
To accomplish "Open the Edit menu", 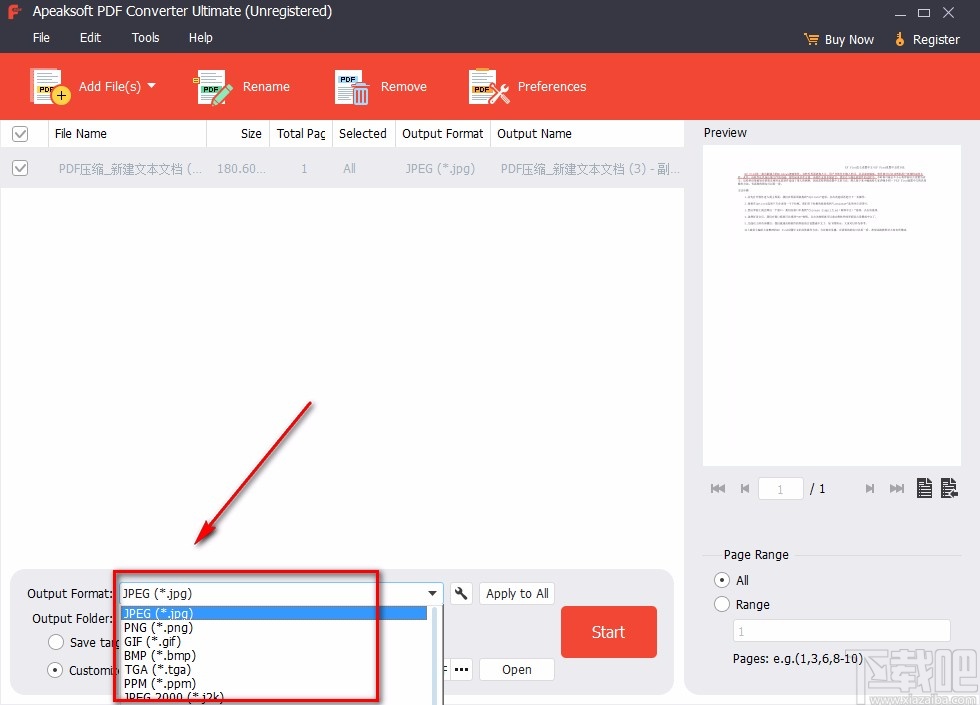I will pos(90,37).
